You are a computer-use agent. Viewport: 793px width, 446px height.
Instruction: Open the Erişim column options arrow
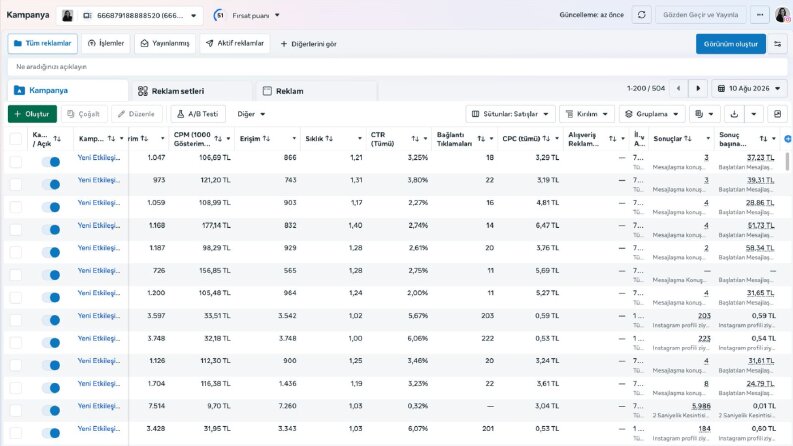pyautogui.click(x=294, y=139)
